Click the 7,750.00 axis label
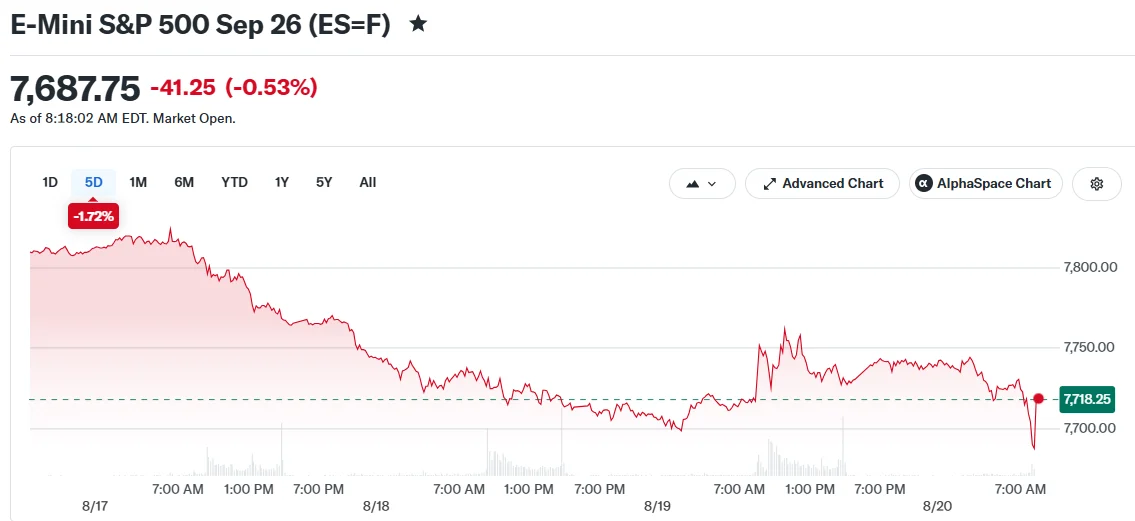1135x521 pixels. (x=1089, y=347)
